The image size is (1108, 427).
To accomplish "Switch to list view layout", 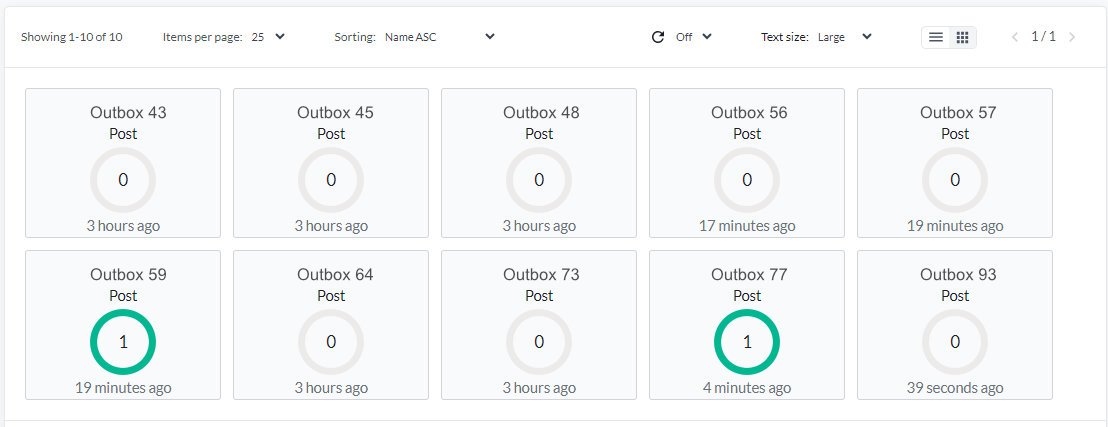I will (x=936, y=37).
